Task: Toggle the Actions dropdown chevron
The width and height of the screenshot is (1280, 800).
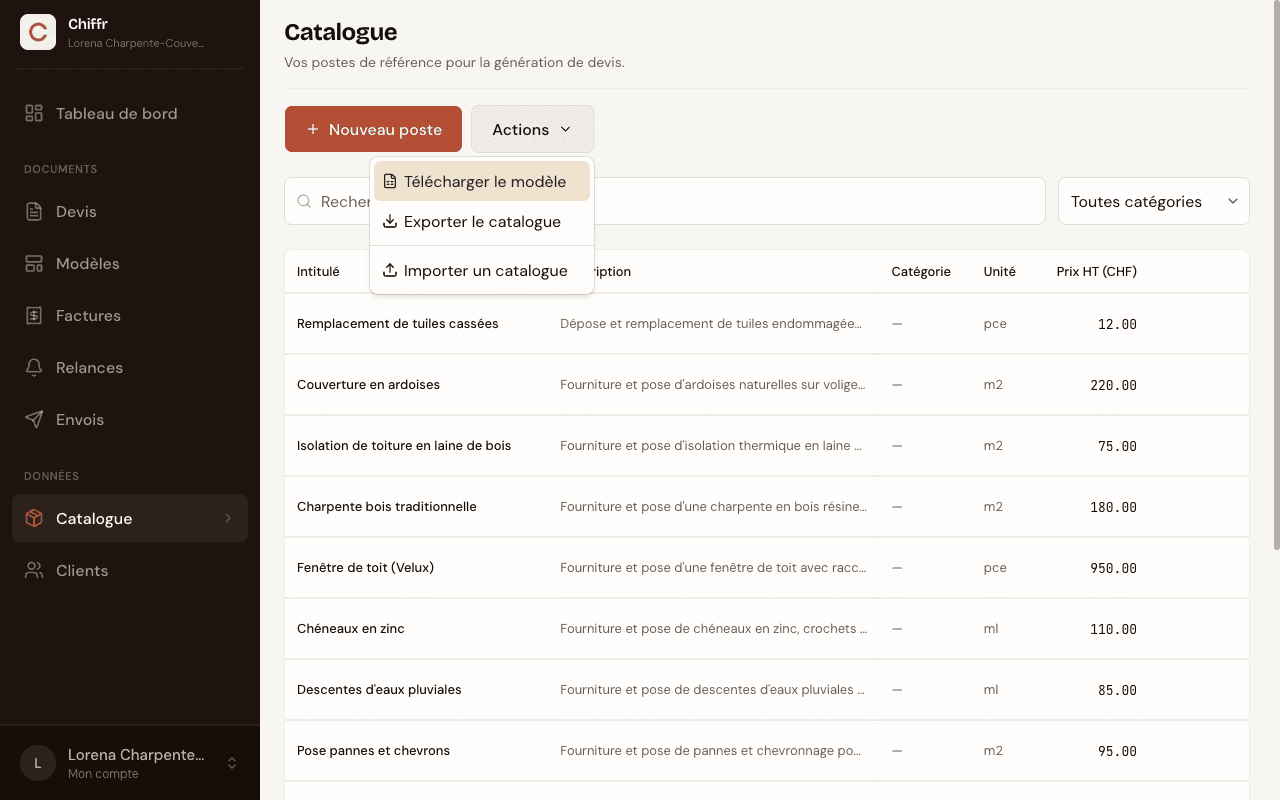Action: coord(565,129)
